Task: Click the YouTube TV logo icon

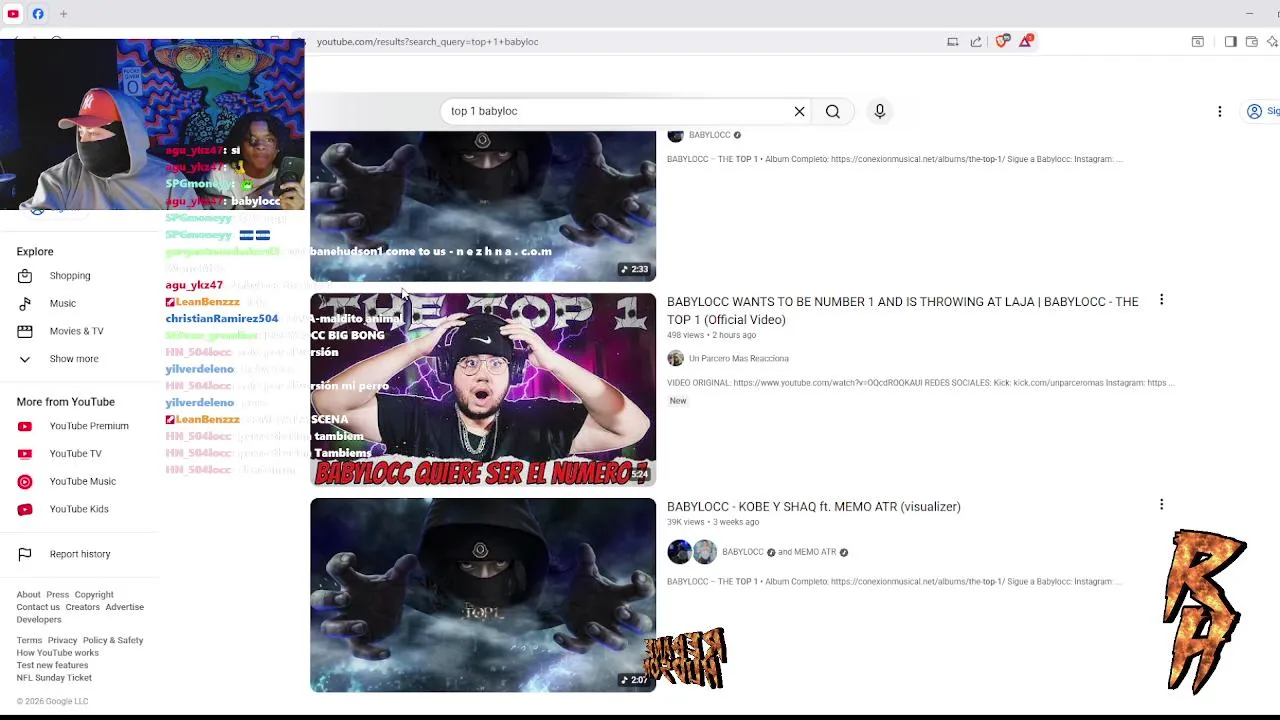Action: [x=25, y=454]
